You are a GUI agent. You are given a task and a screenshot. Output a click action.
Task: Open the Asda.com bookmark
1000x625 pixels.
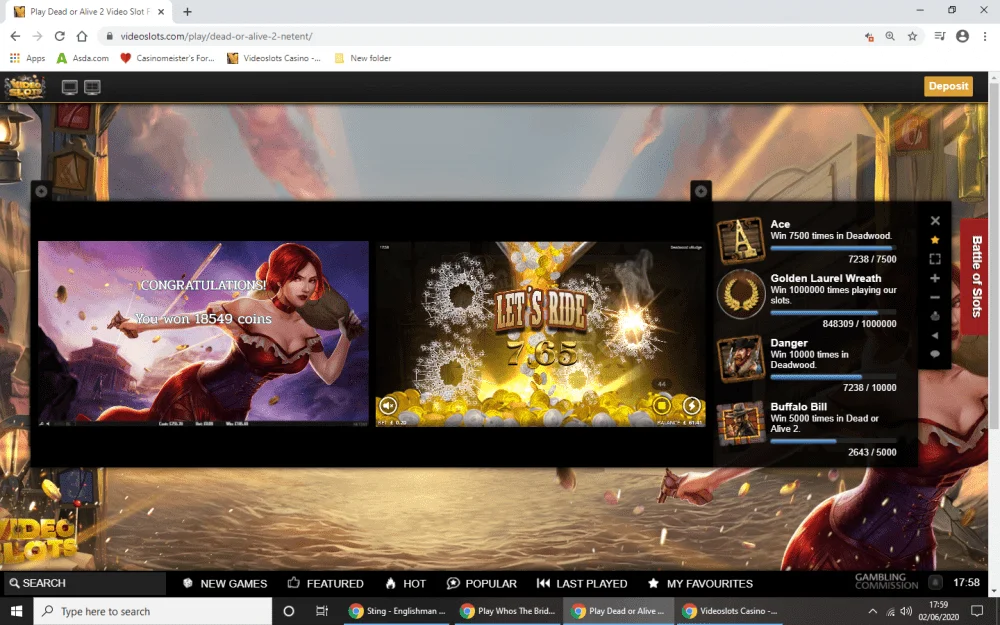[83, 58]
